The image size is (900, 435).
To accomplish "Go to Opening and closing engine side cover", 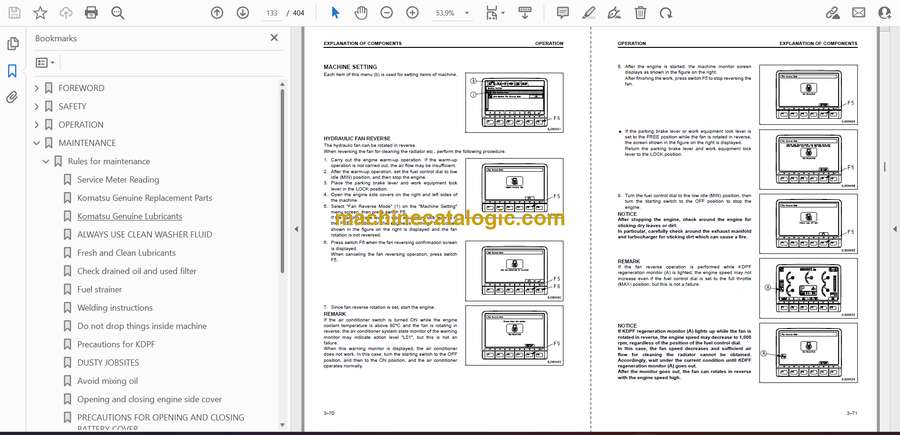I will pos(149,399).
